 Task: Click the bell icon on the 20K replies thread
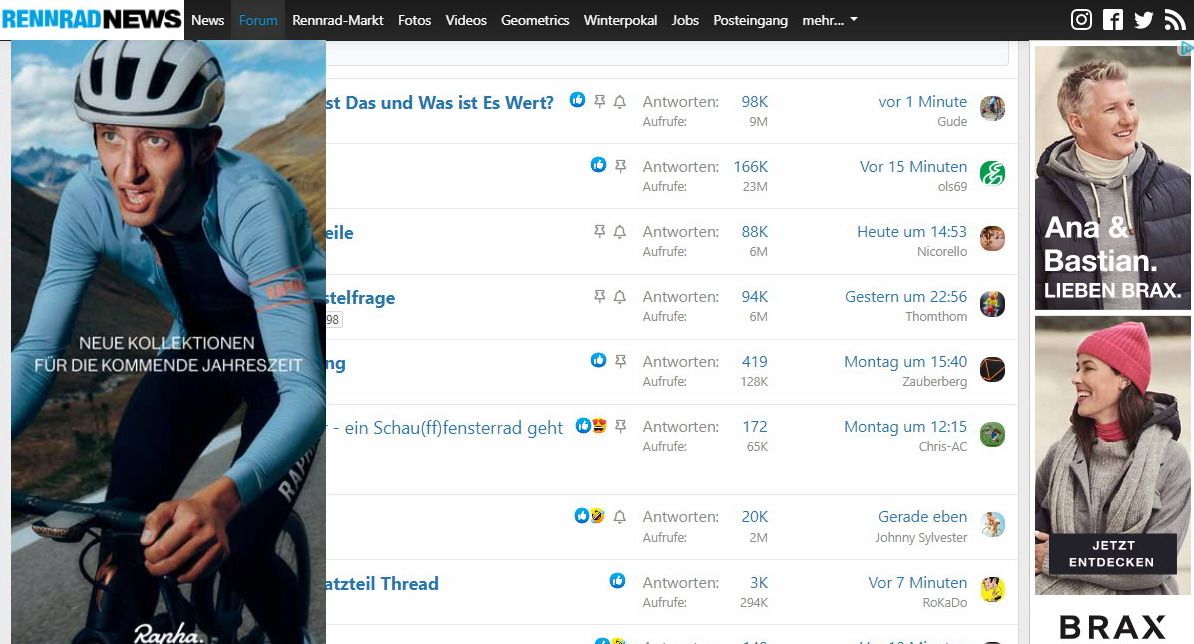pyautogui.click(x=619, y=517)
